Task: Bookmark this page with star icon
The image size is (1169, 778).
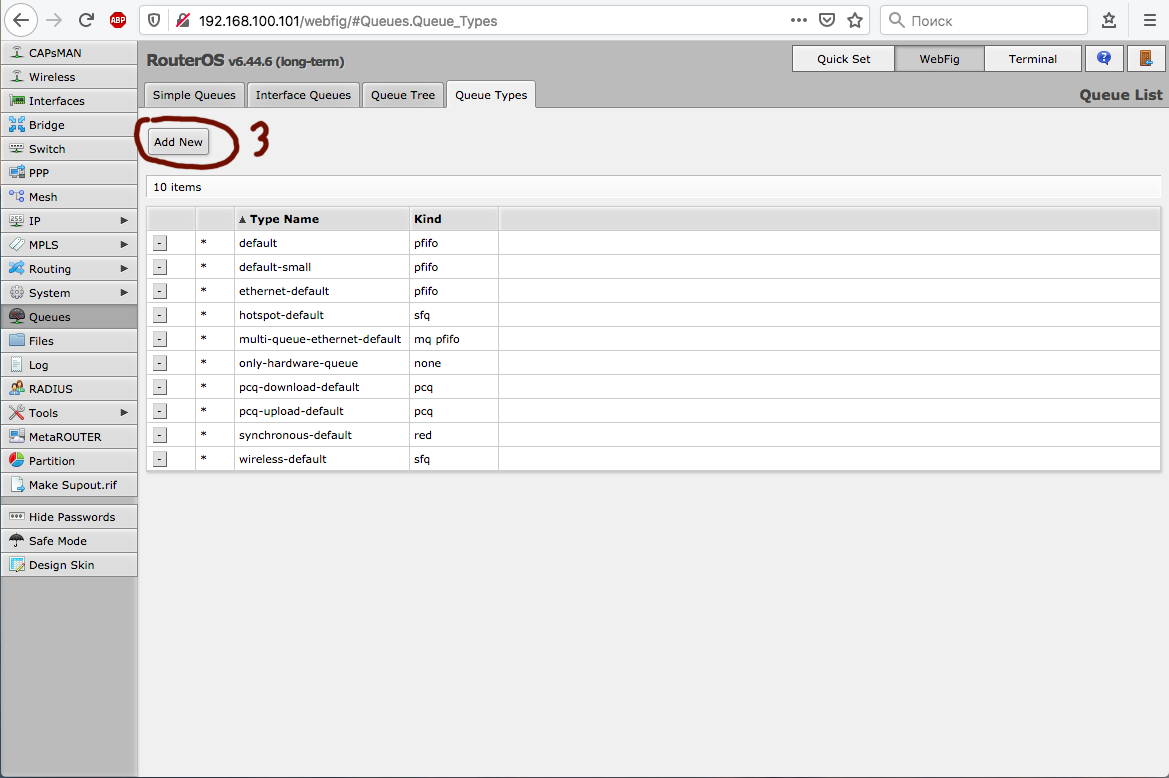Action: 855,20
